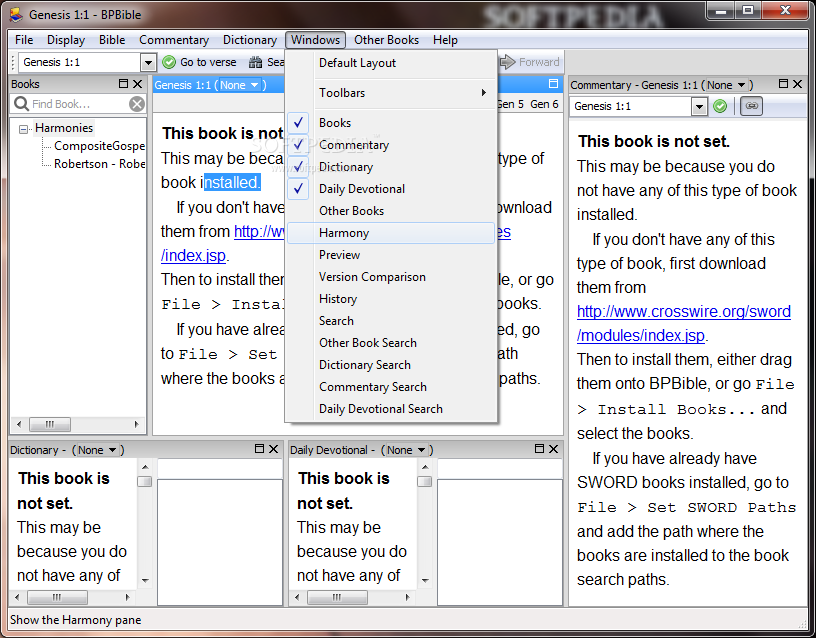This screenshot has height=638, width=816.
Task: Click the Dictionary pane vertical scroll thumb
Action: pyautogui.click(x=144, y=481)
